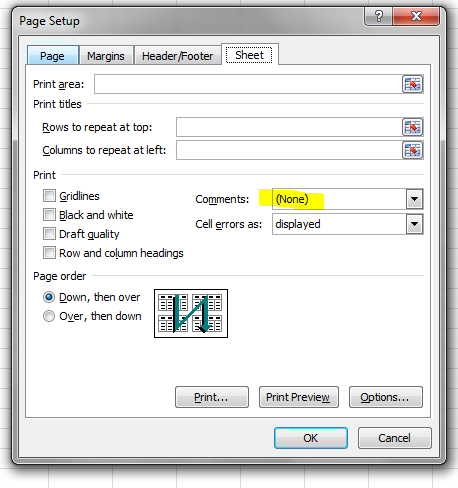Click the Columns to repeat range selector icon
The width and height of the screenshot is (458, 488).
[x=413, y=150]
